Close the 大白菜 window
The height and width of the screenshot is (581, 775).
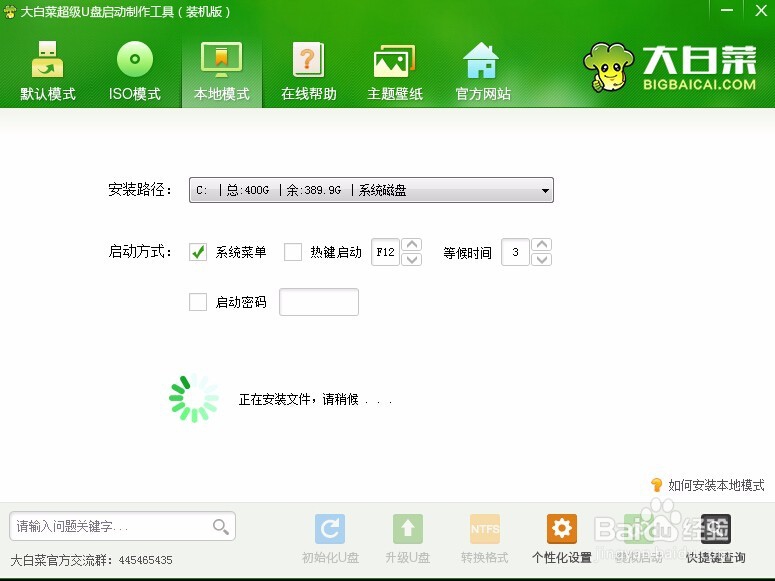[x=761, y=10]
